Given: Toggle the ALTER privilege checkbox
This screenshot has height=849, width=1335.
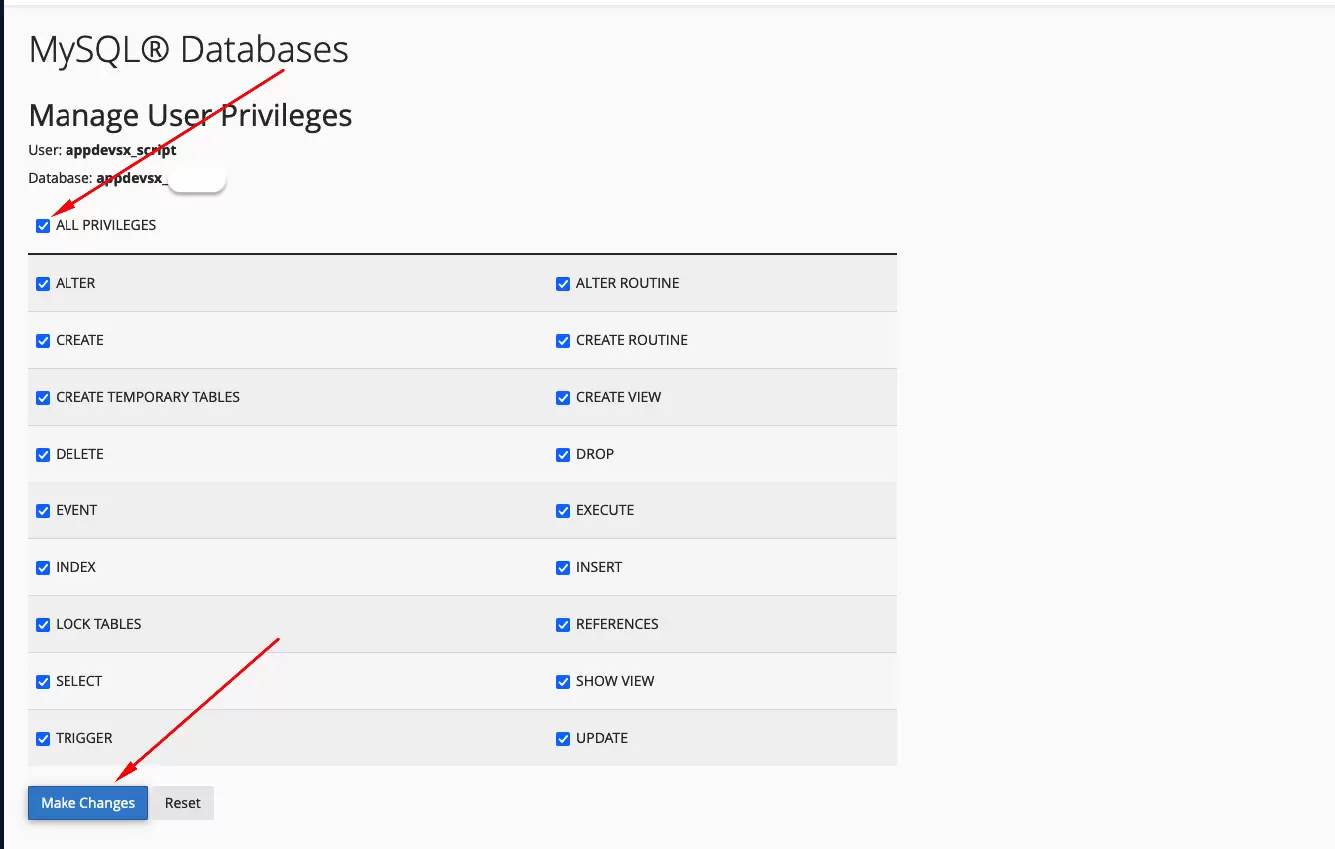Looking at the screenshot, I should 43,283.
